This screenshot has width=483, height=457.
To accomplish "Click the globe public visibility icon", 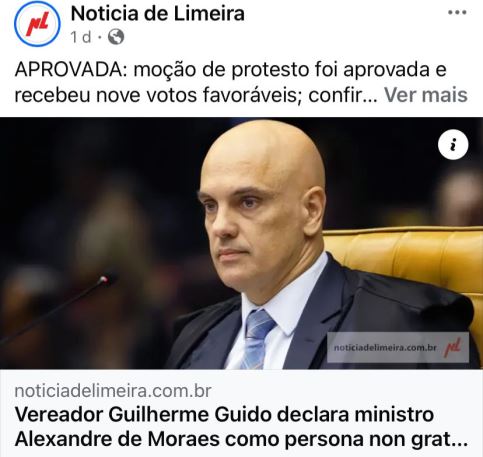I will (116, 37).
